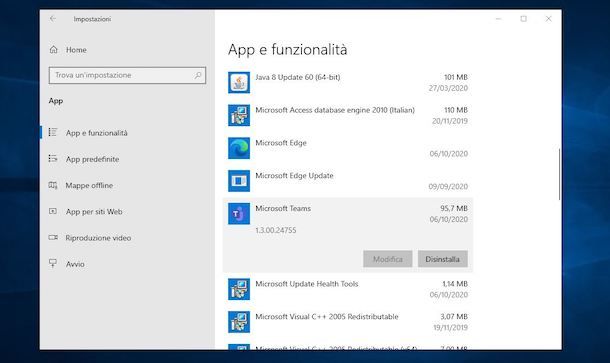The width and height of the screenshot is (610, 363).
Task: Focus the Trova un'impostazione search field
Action: 127,75
